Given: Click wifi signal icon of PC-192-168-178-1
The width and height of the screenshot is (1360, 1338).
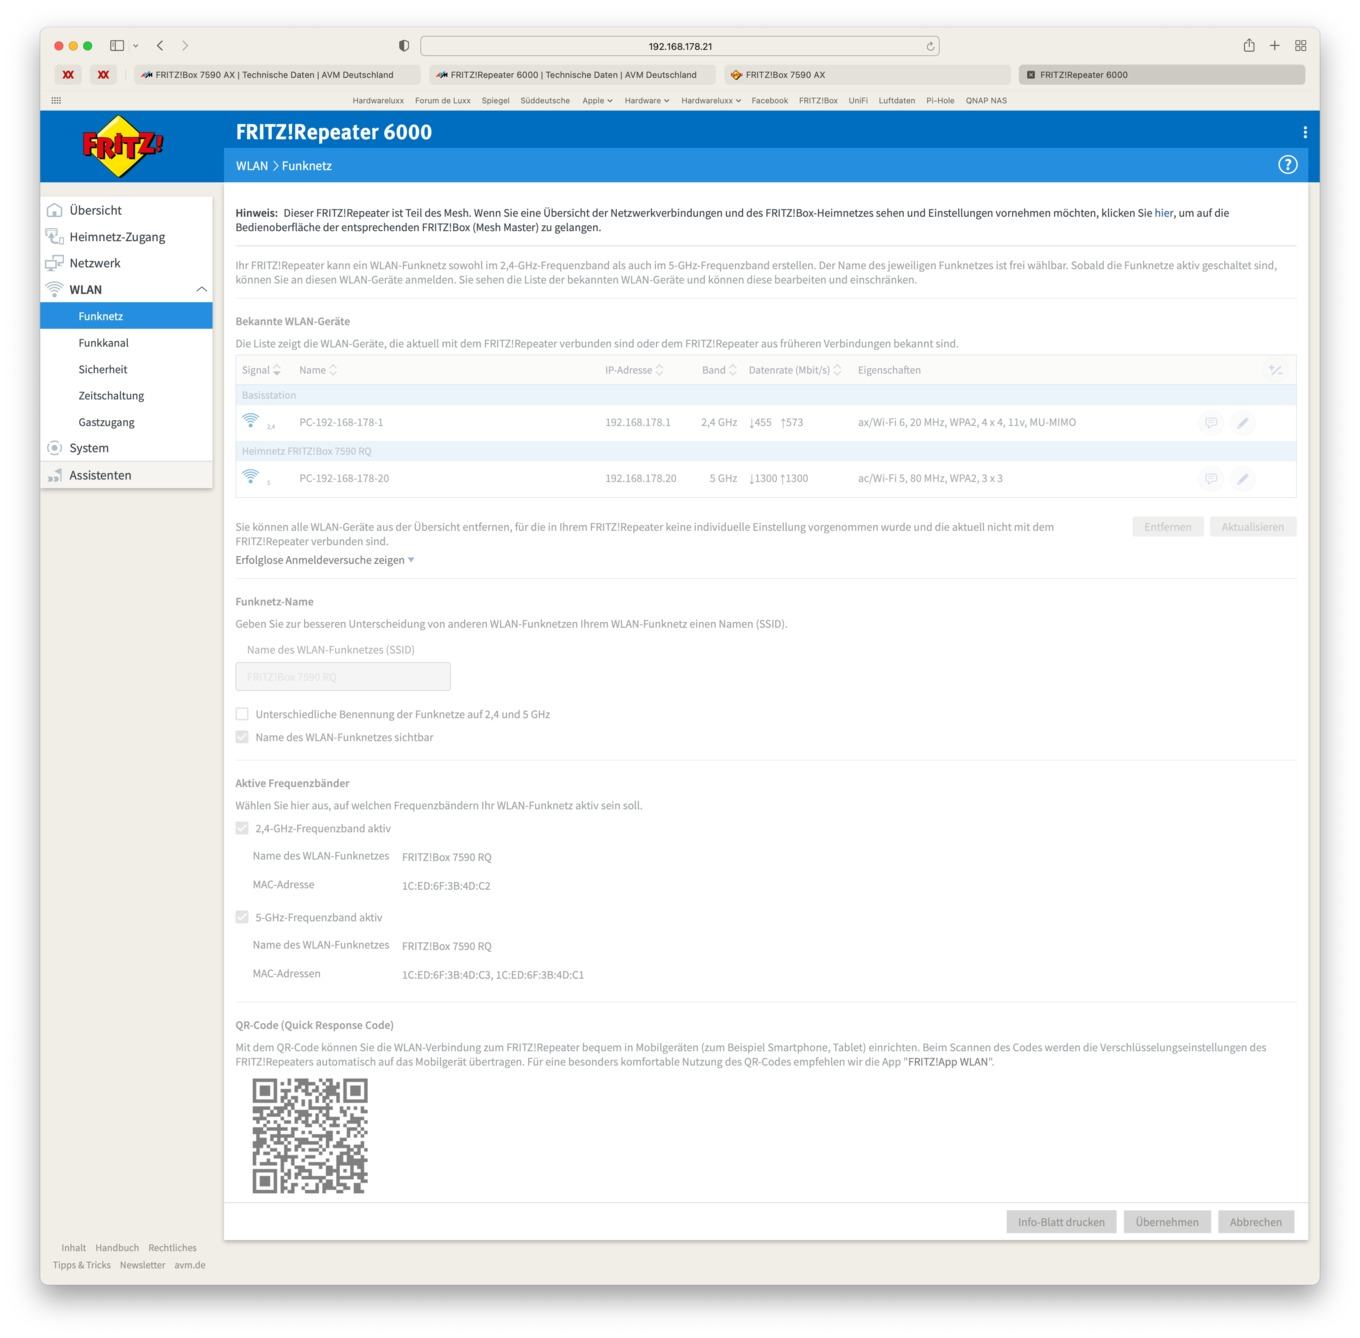Looking at the screenshot, I should [251, 420].
